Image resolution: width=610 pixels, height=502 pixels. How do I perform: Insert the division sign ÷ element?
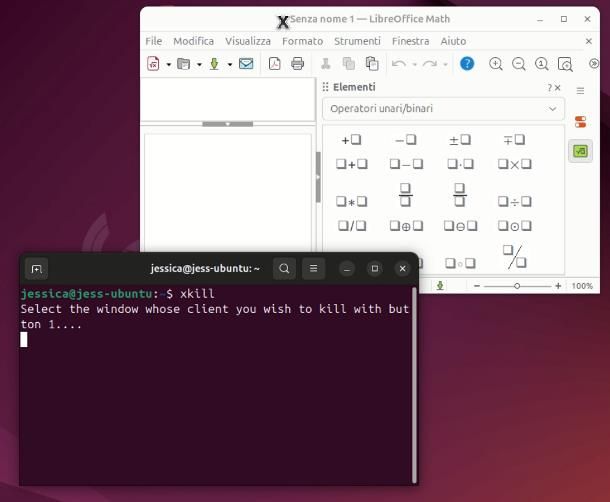click(514, 201)
